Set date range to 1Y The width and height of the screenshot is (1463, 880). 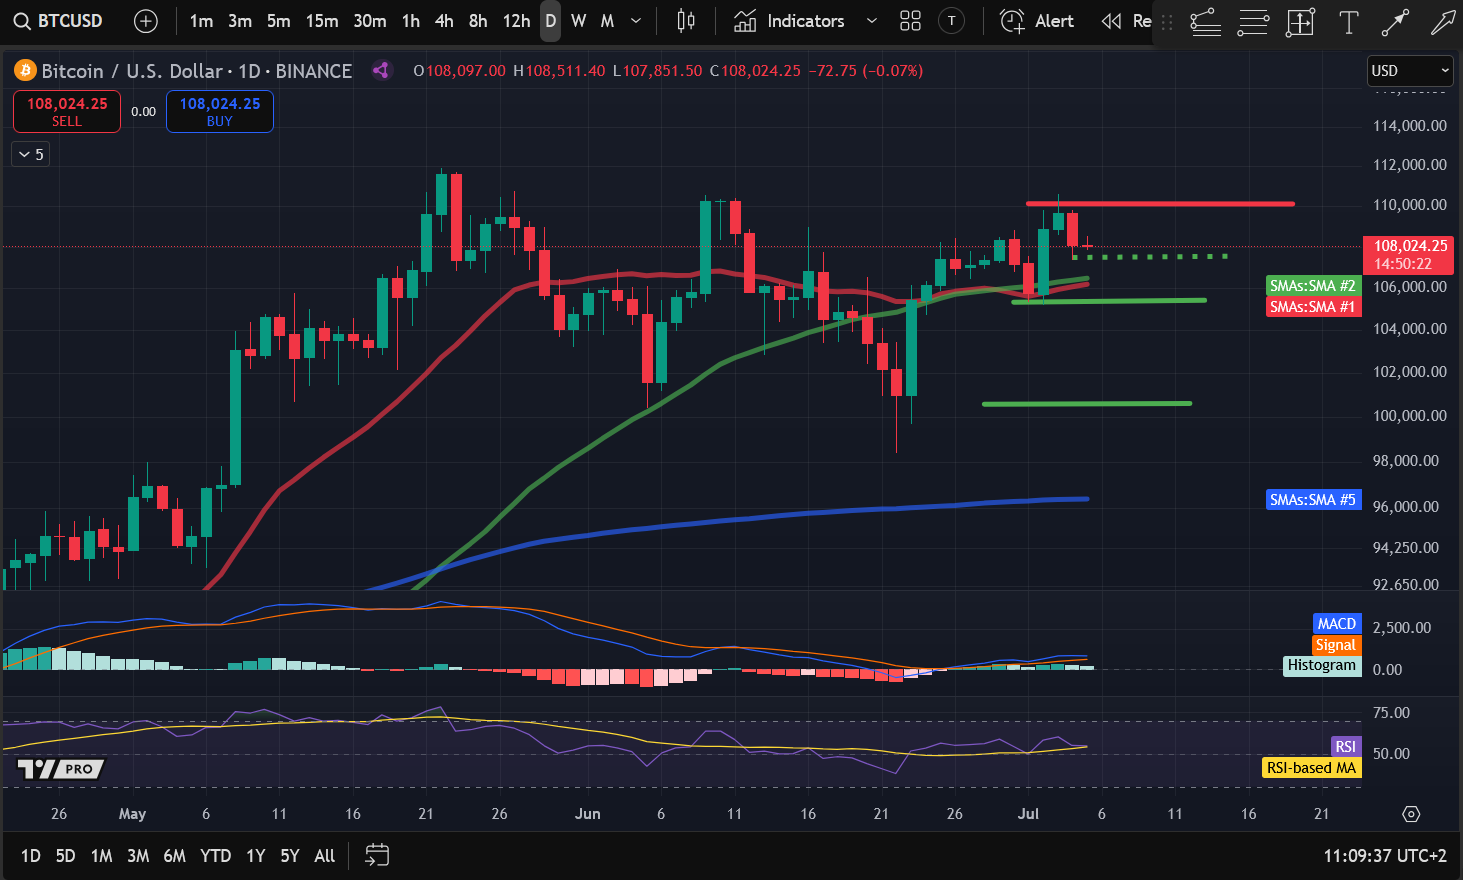point(256,856)
